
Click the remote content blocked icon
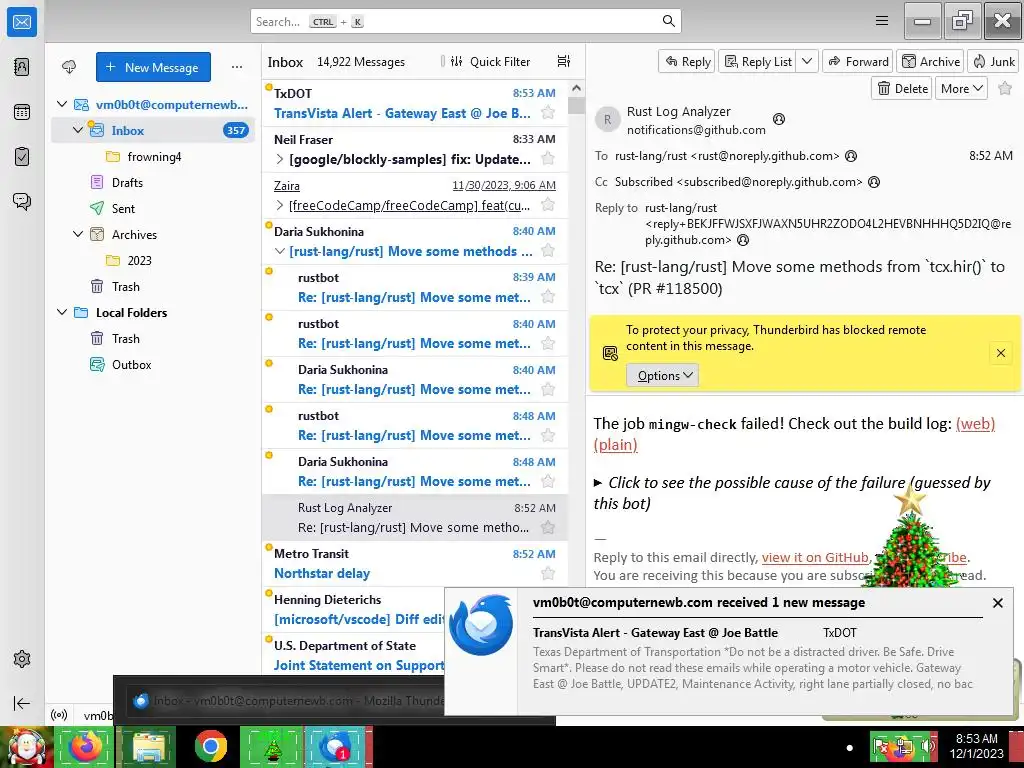(x=610, y=353)
